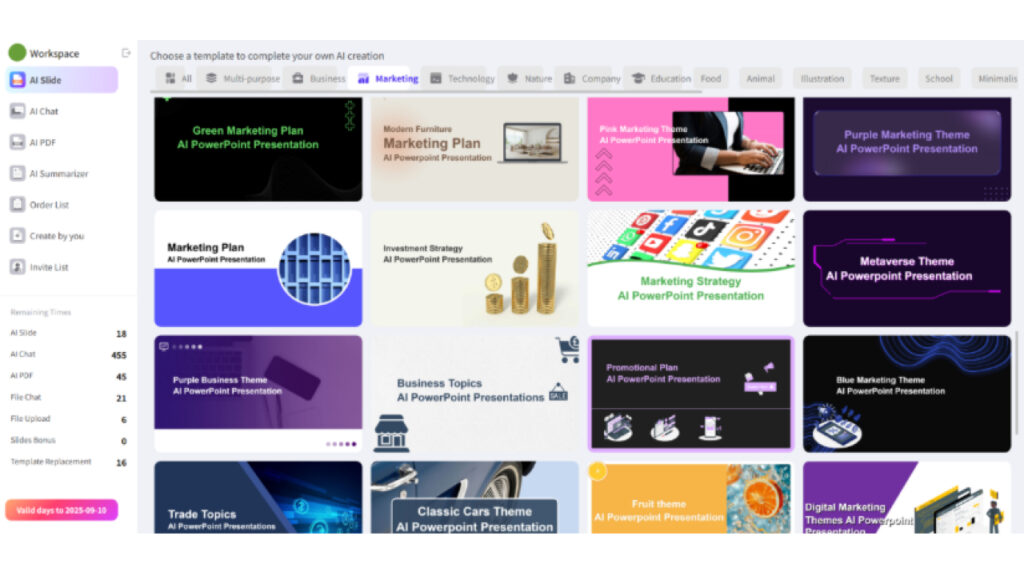
Task: Click Valid days to 2025-09-10 button
Action: tap(61, 510)
